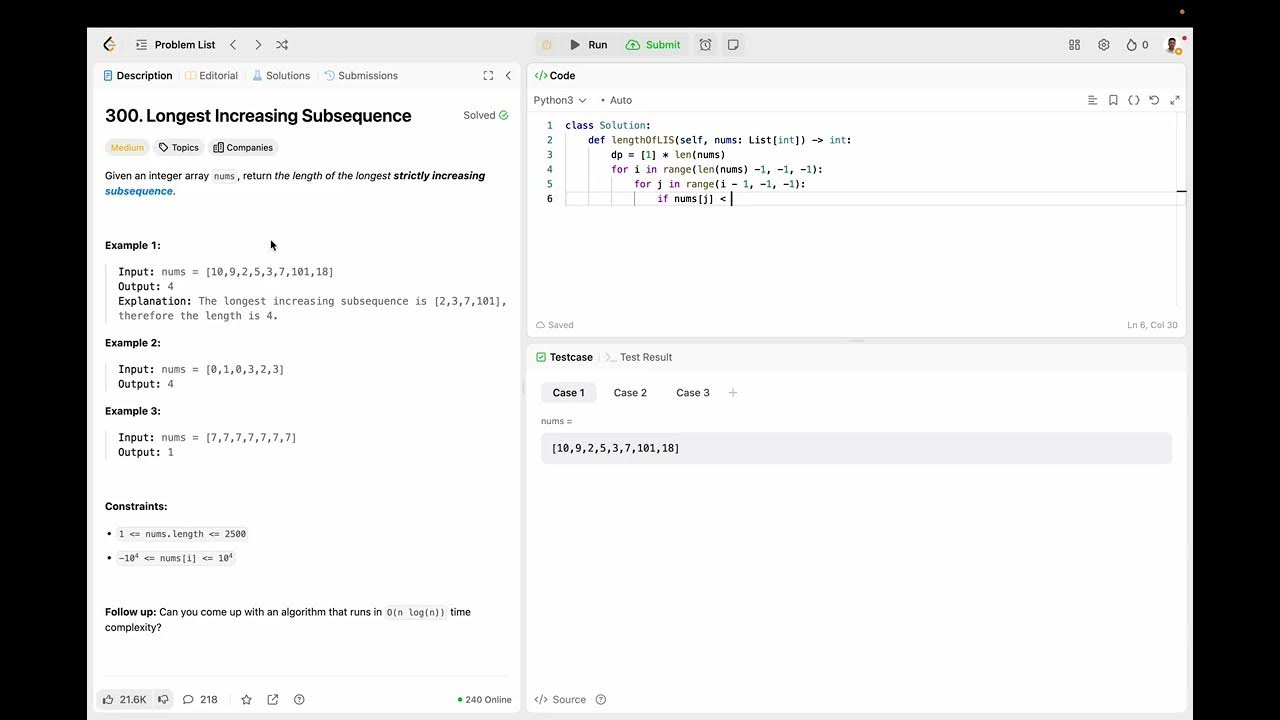Go to the next problem arrow
The width and height of the screenshot is (1280, 720).
coord(258,45)
